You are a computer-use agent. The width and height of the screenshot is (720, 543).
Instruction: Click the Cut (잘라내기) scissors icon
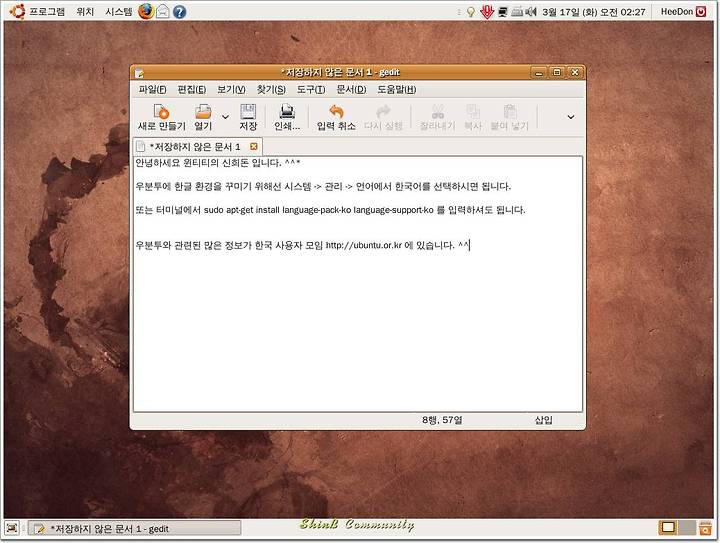[x=438, y=112]
